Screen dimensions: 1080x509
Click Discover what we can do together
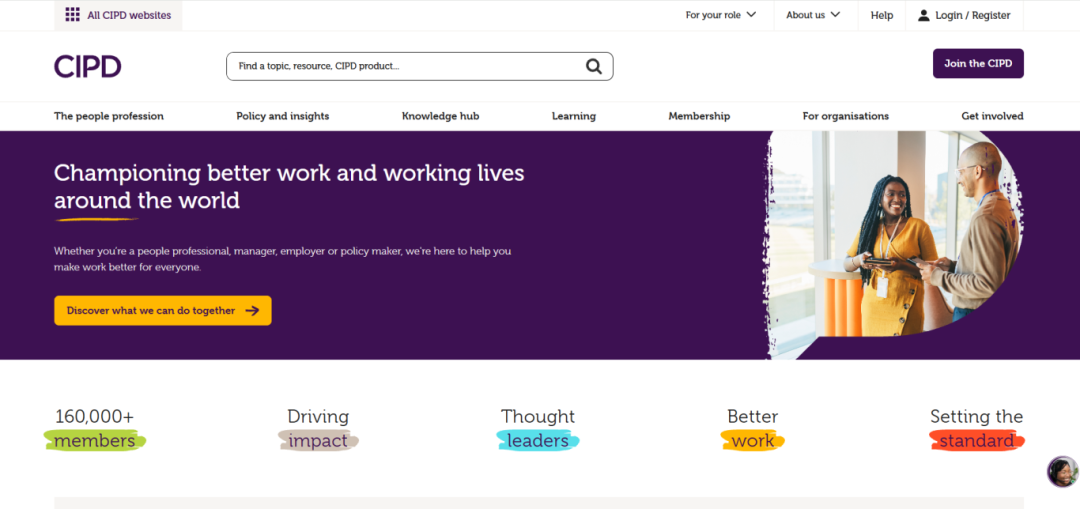[x=151, y=311]
